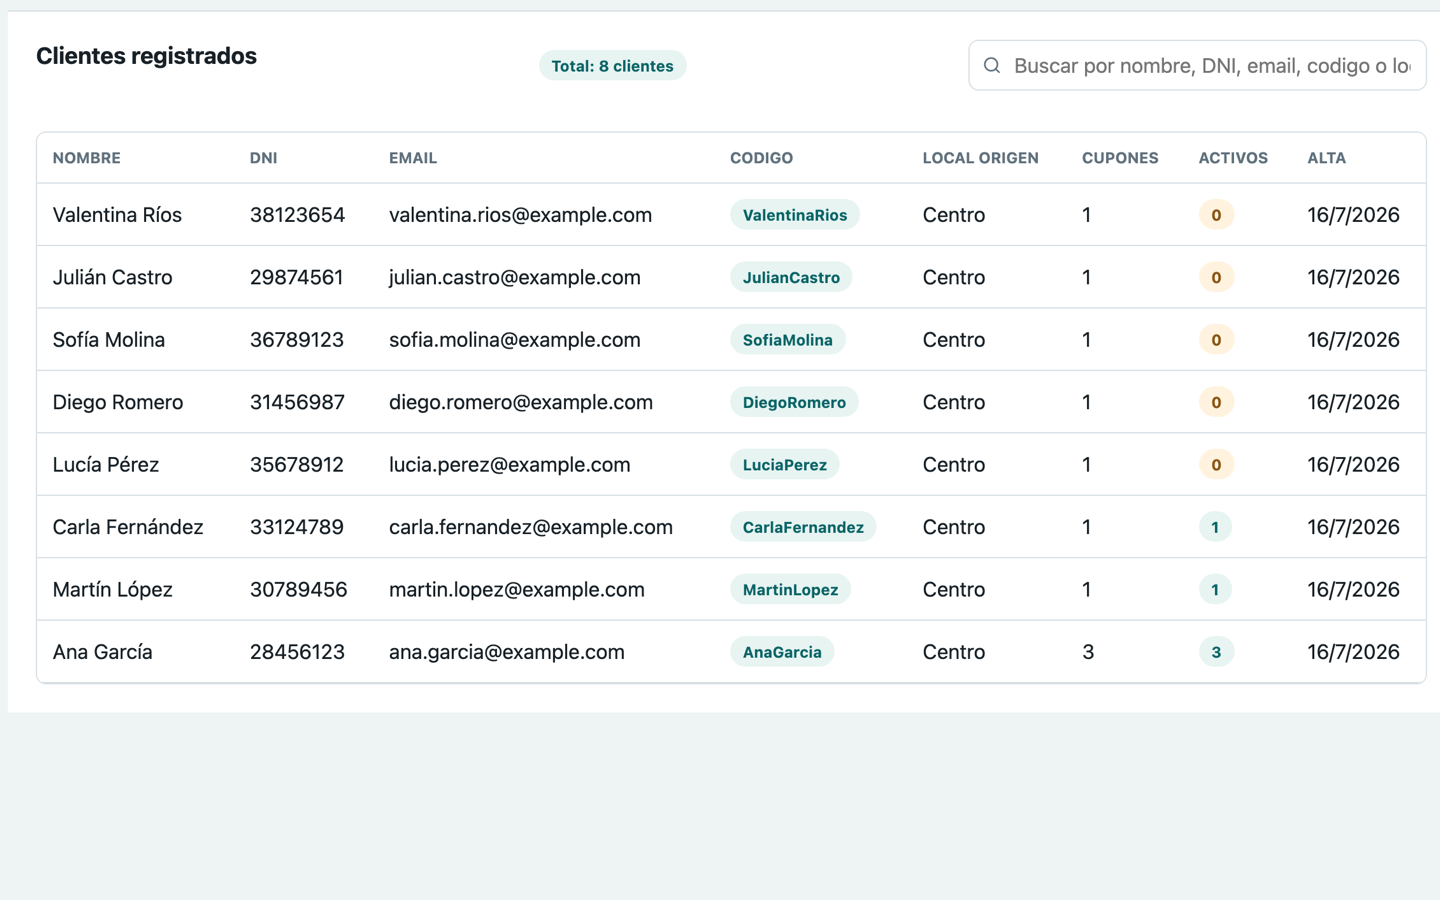1440x900 pixels.
Task: Select the Diego Romero name cell
Action: [118, 402]
